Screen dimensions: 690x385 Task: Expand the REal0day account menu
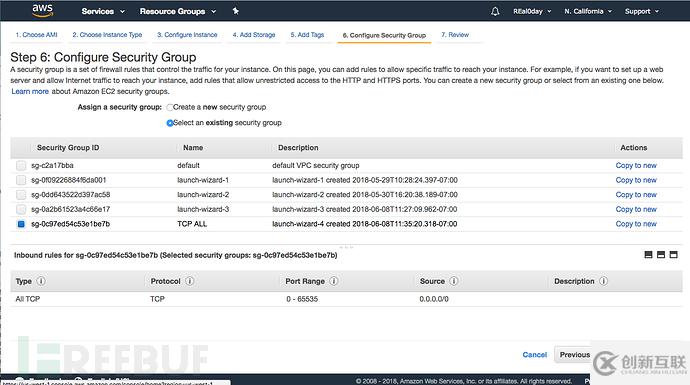[532, 11]
